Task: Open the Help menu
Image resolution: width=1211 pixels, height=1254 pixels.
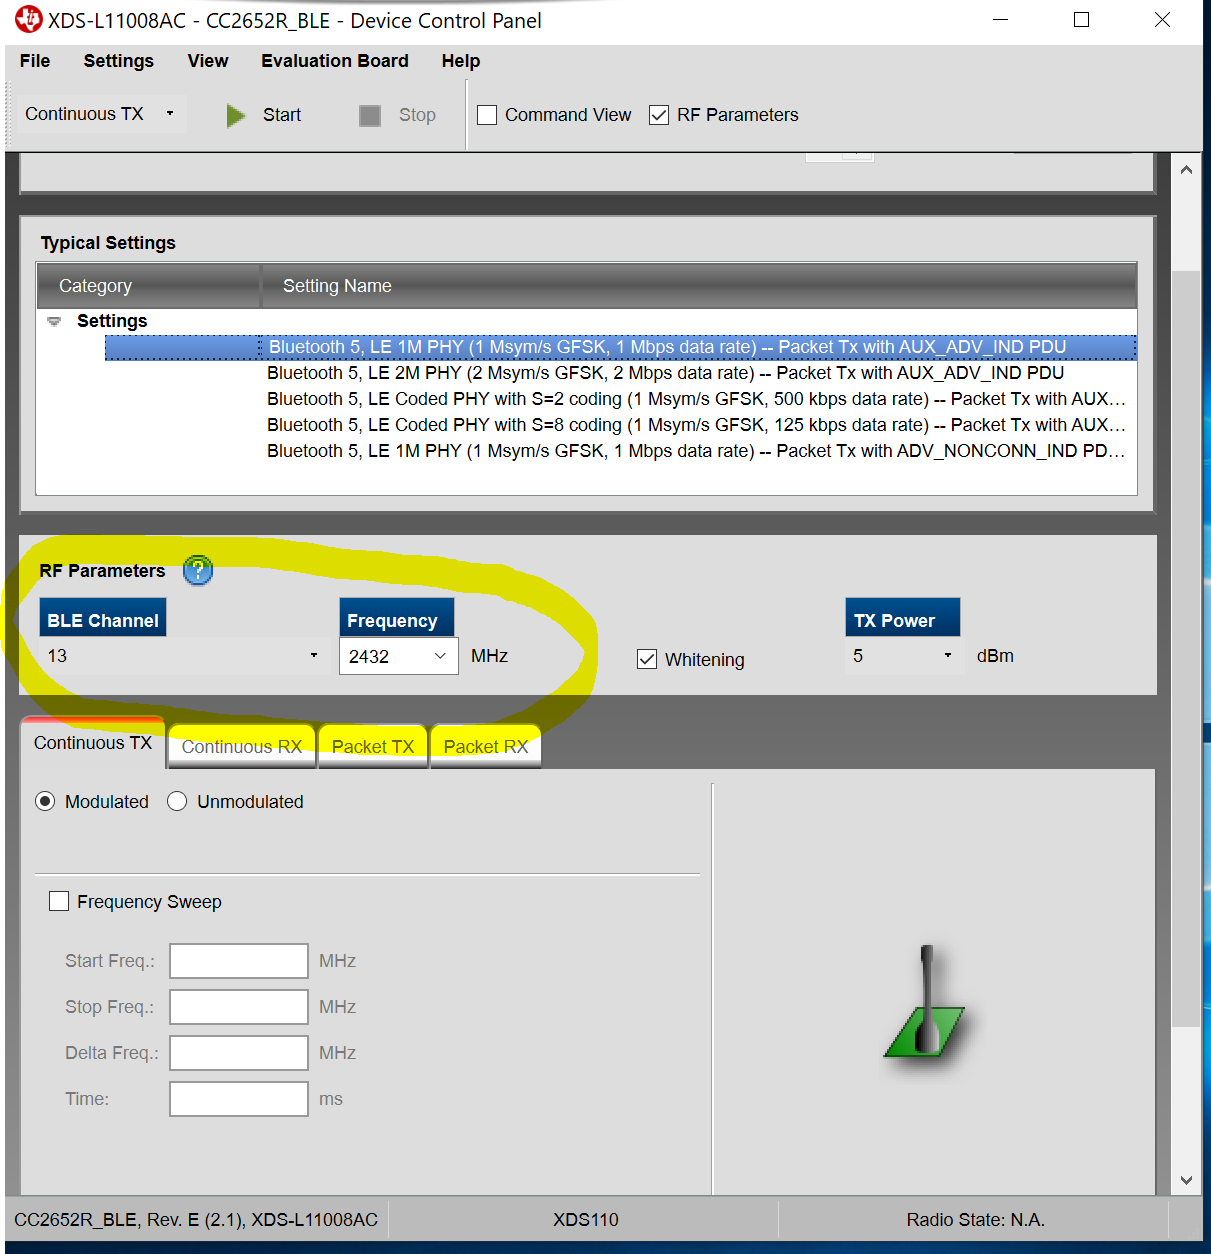Action: [461, 61]
